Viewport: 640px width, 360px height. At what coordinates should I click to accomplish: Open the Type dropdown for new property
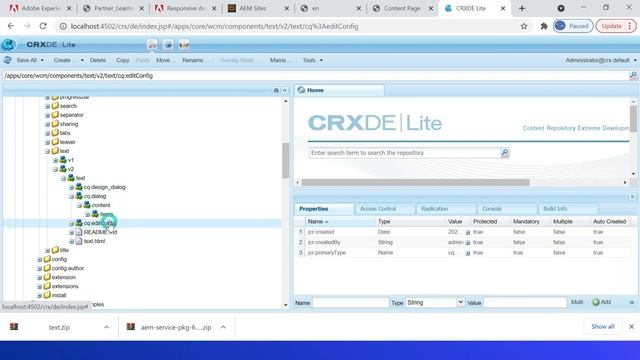[x=460, y=302]
